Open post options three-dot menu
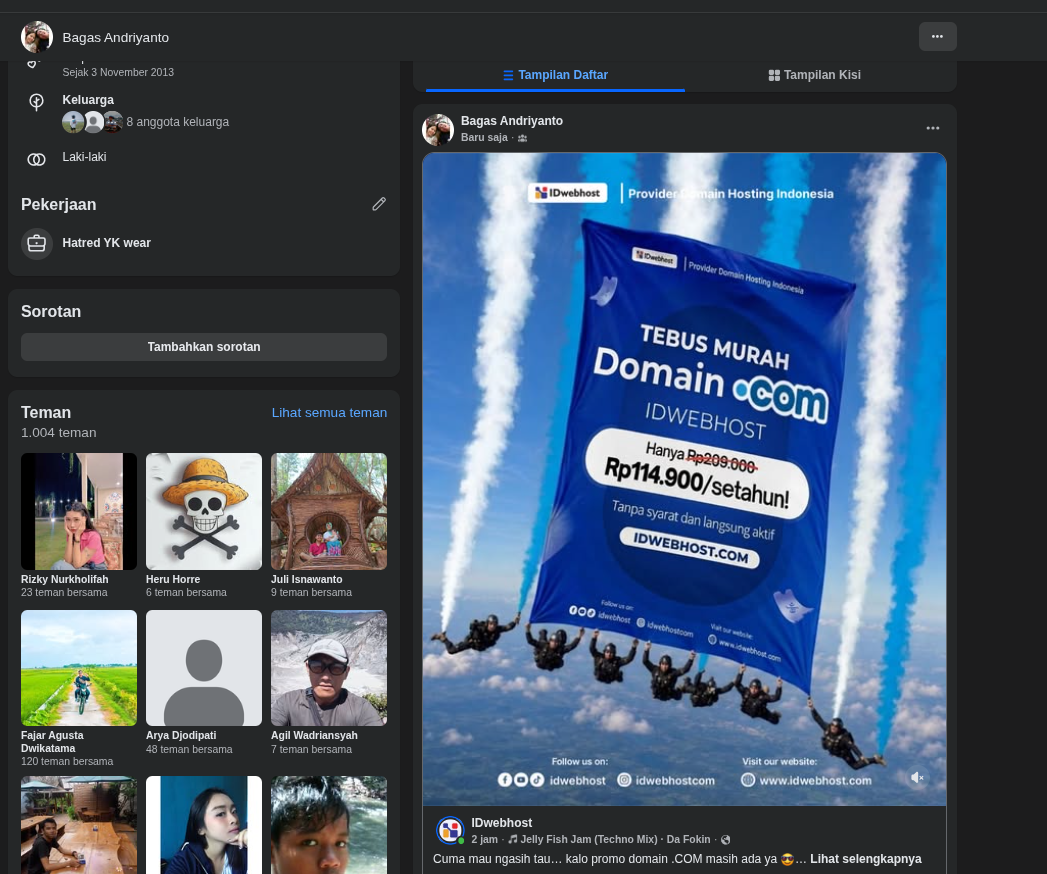 click(933, 128)
